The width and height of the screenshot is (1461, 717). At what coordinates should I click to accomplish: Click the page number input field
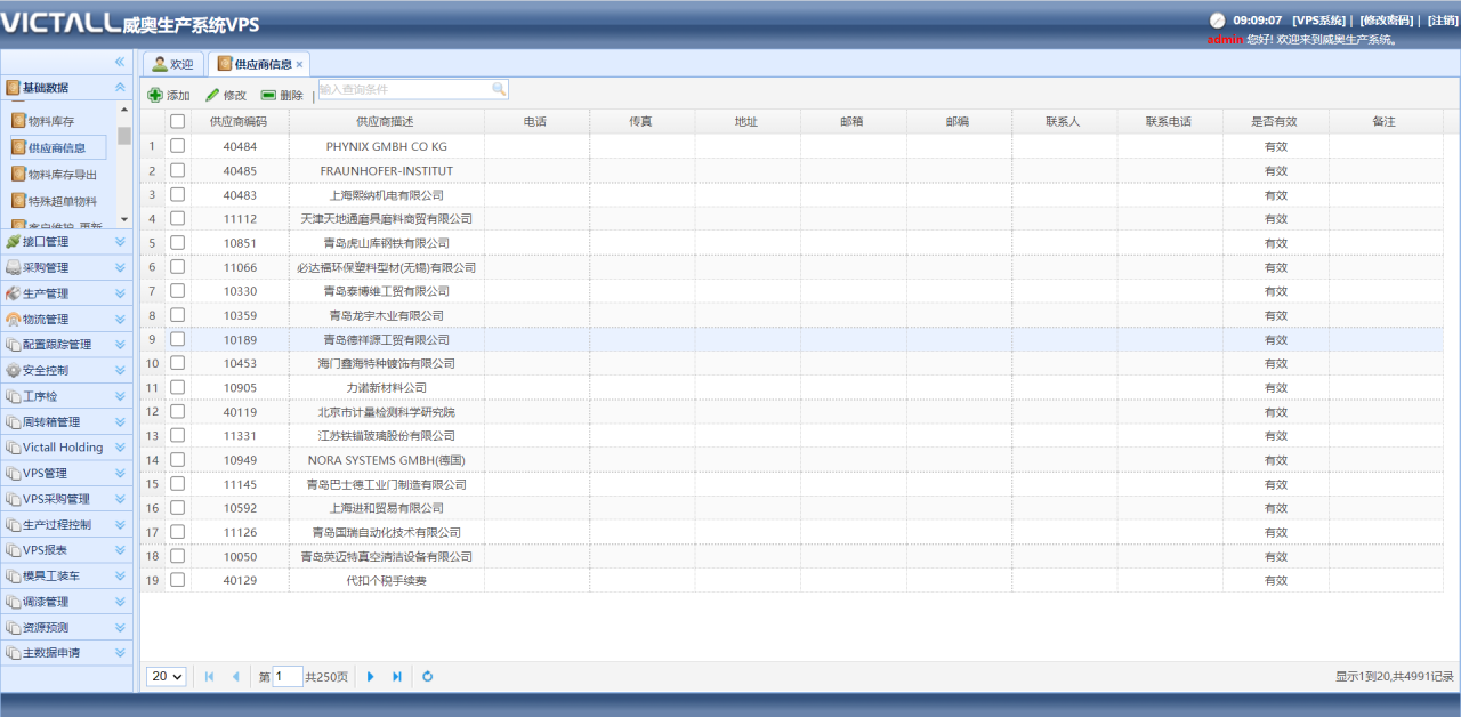tap(288, 677)
